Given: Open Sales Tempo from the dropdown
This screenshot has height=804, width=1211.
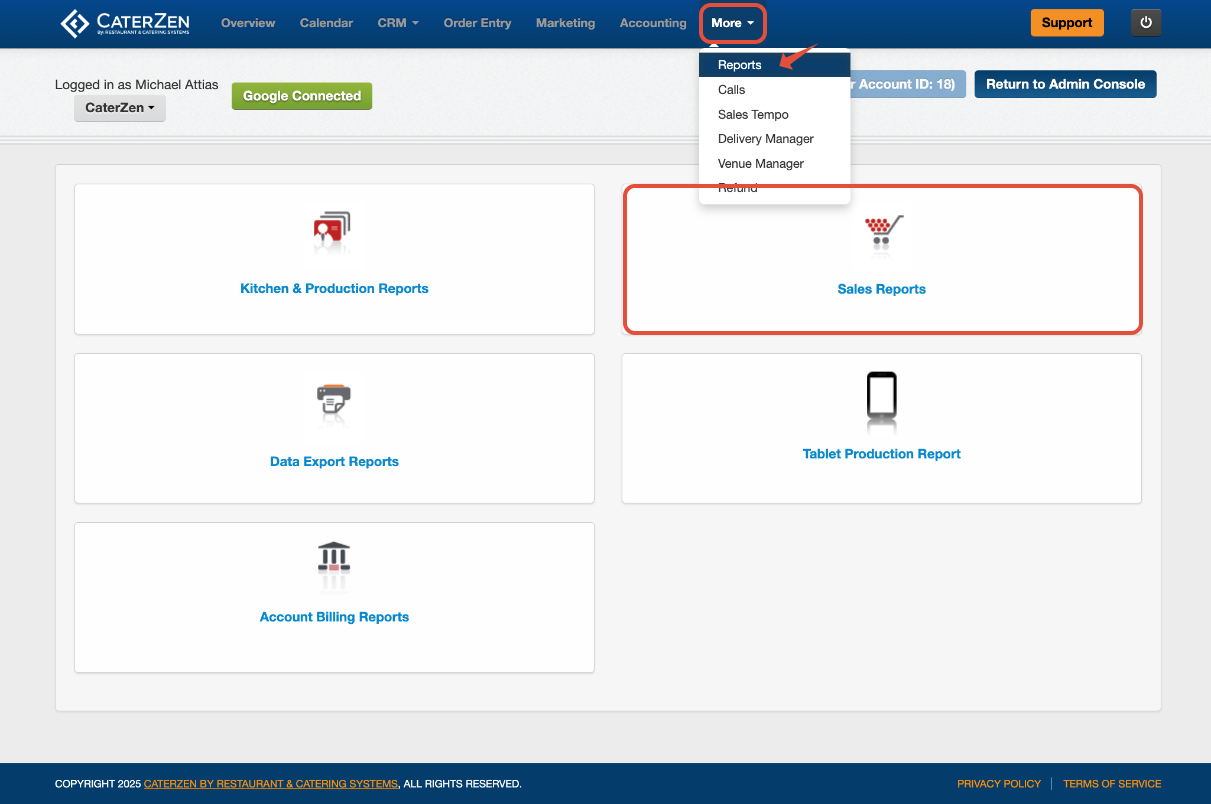Looking at the screenshot, I should point(774,115).
